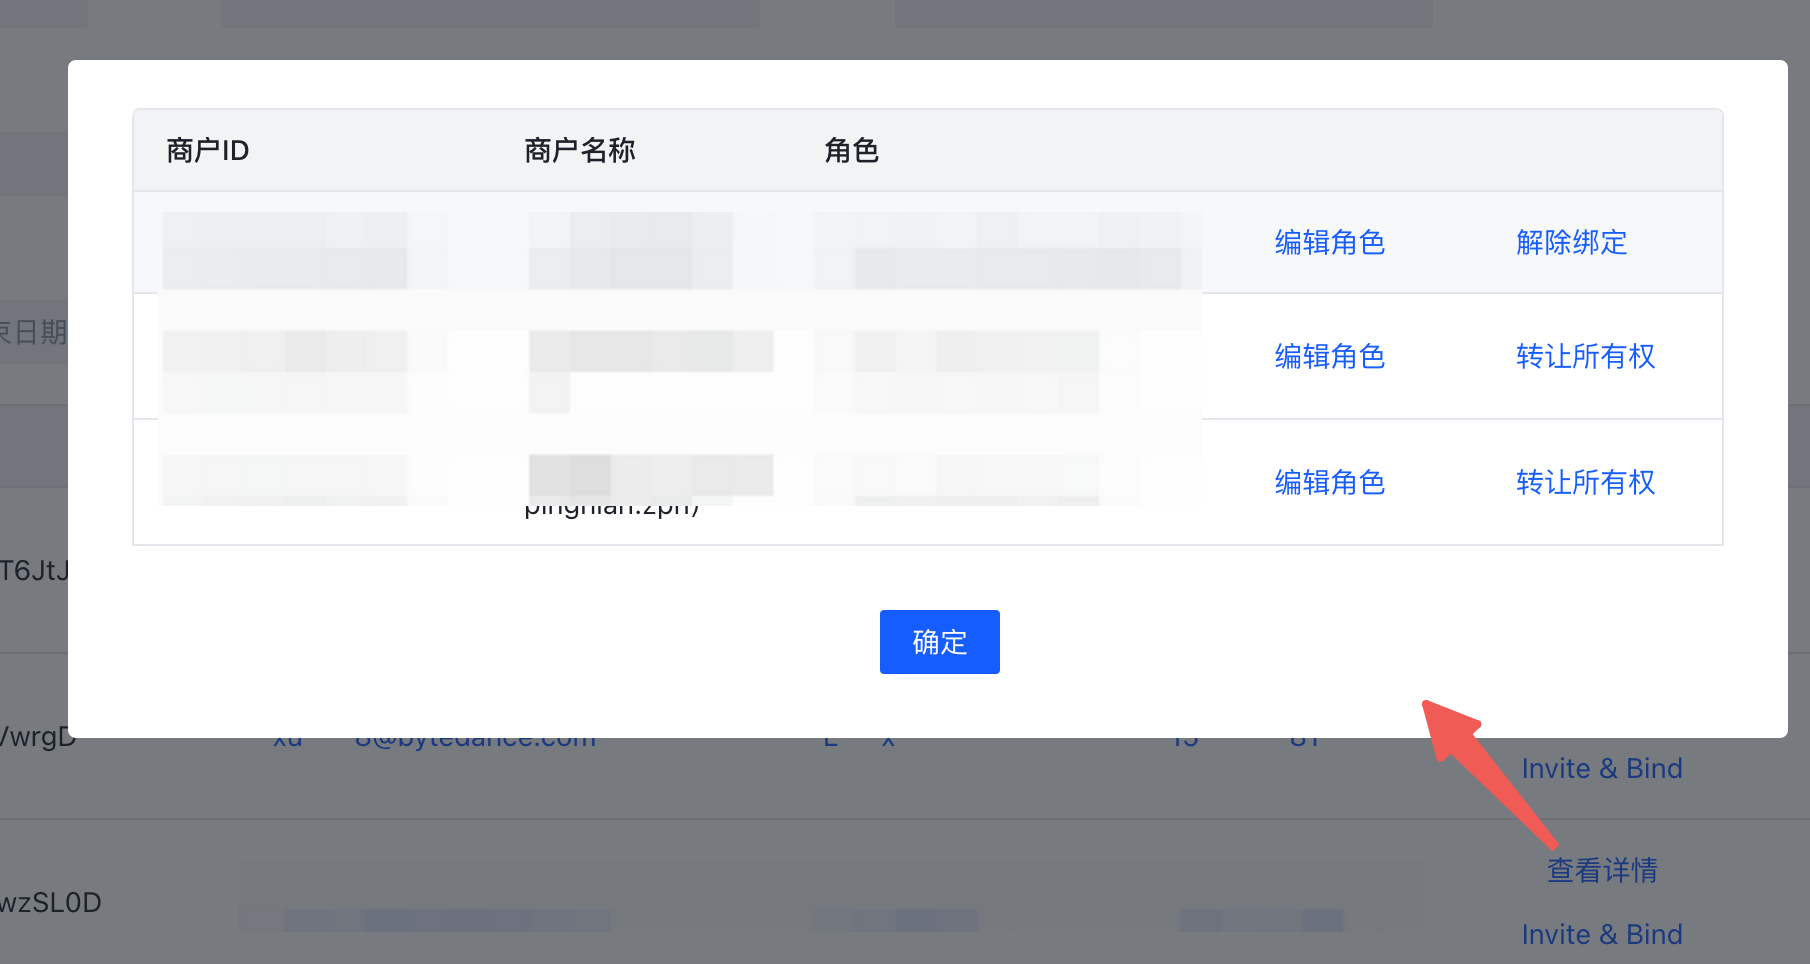Click the 角色 column header
This screenshot has width=1810, height=964.
[x=851, y=151]
